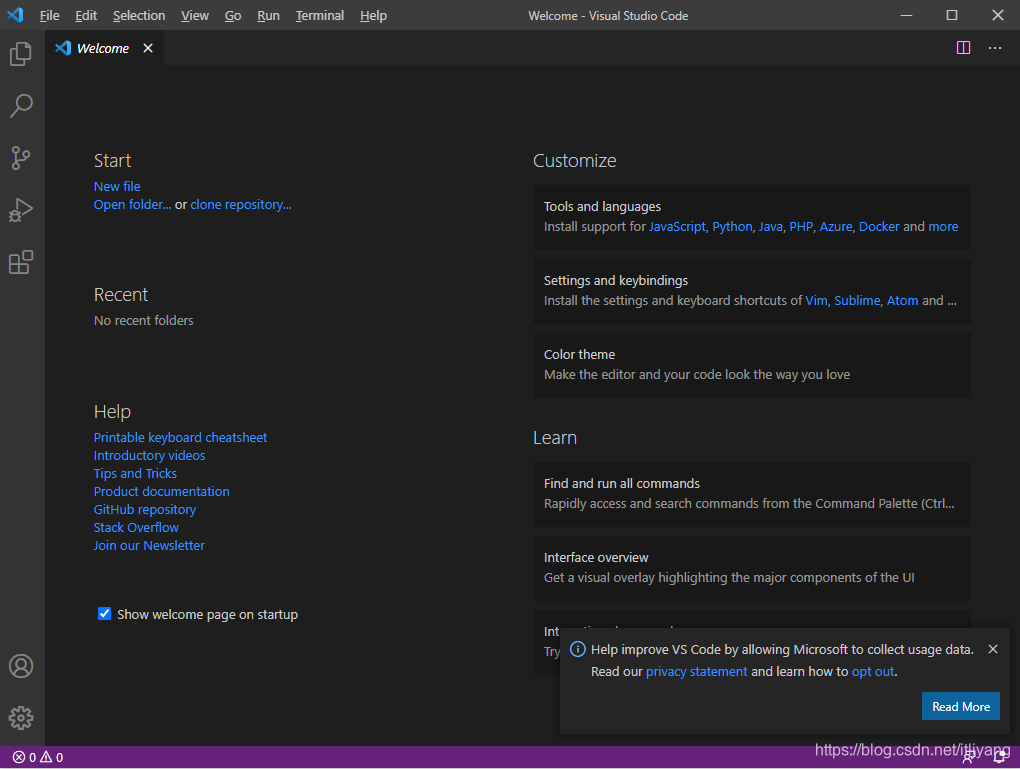The width and height of the screenshot is (1020, 769).
Task: Open the View menu
Action: 195,16
